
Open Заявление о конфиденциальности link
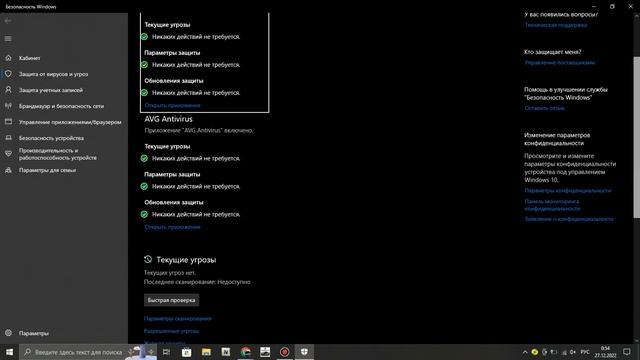(x=569, y=219)
